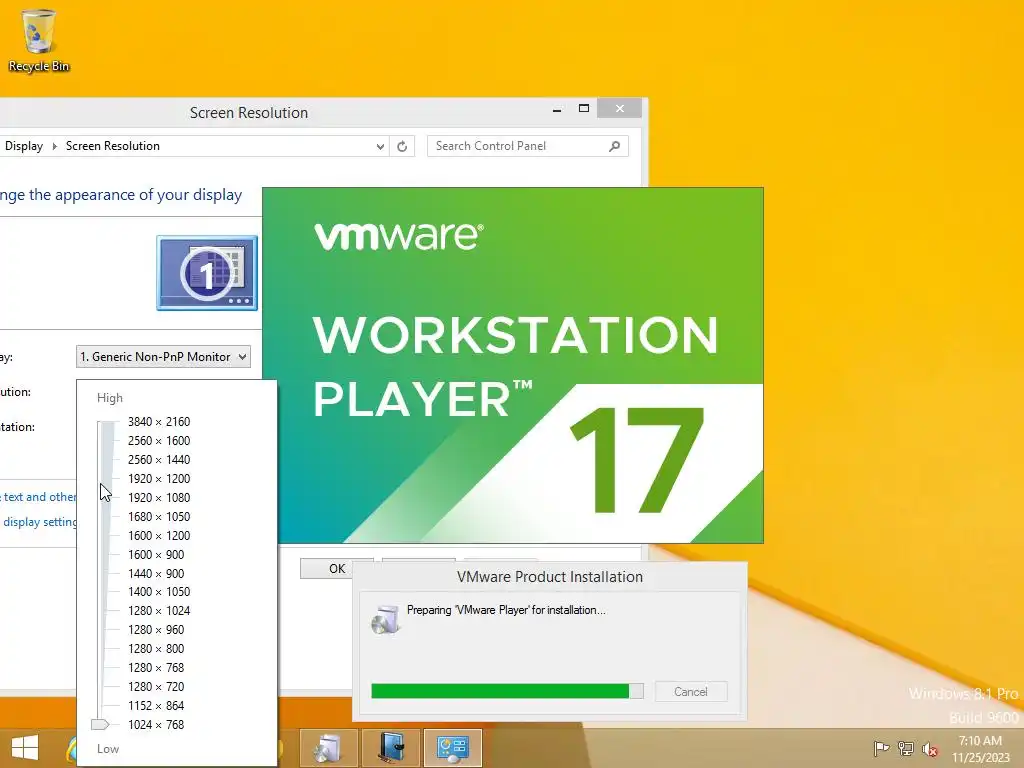Open Generic Non-PnP Monitor dropdown
The image size is (1024, 768).
(x=163, y=357)
